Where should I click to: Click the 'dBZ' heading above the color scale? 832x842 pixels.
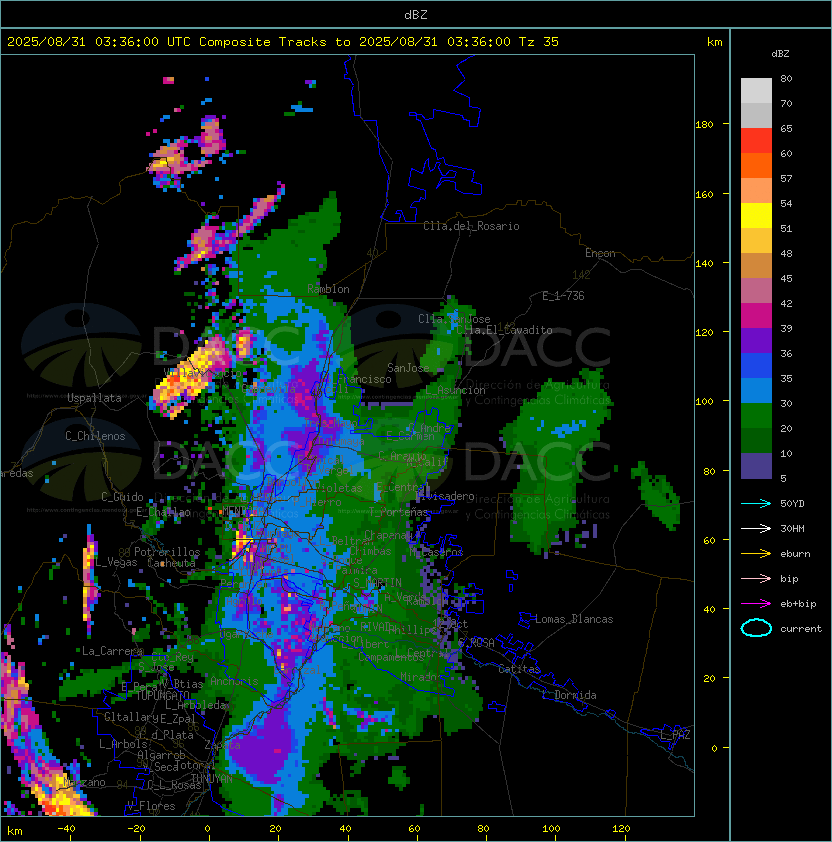pyautogui.click(x=780, y=54)
